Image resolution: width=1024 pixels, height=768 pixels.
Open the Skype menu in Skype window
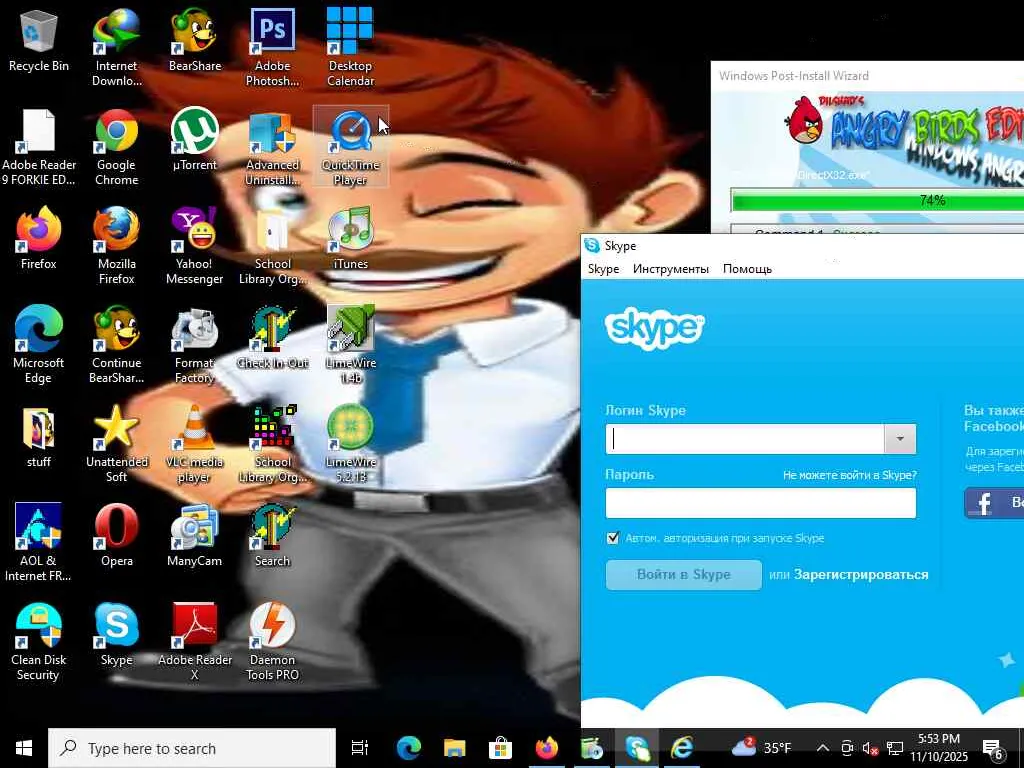pyautogui.click(x=603, y=269)
